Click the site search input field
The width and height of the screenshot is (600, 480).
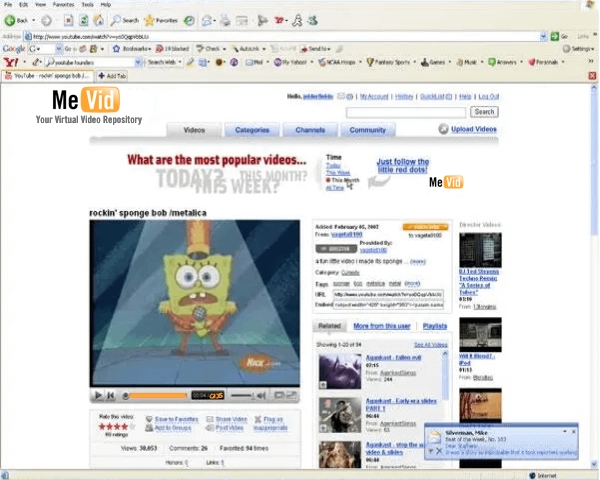(406, 112)
